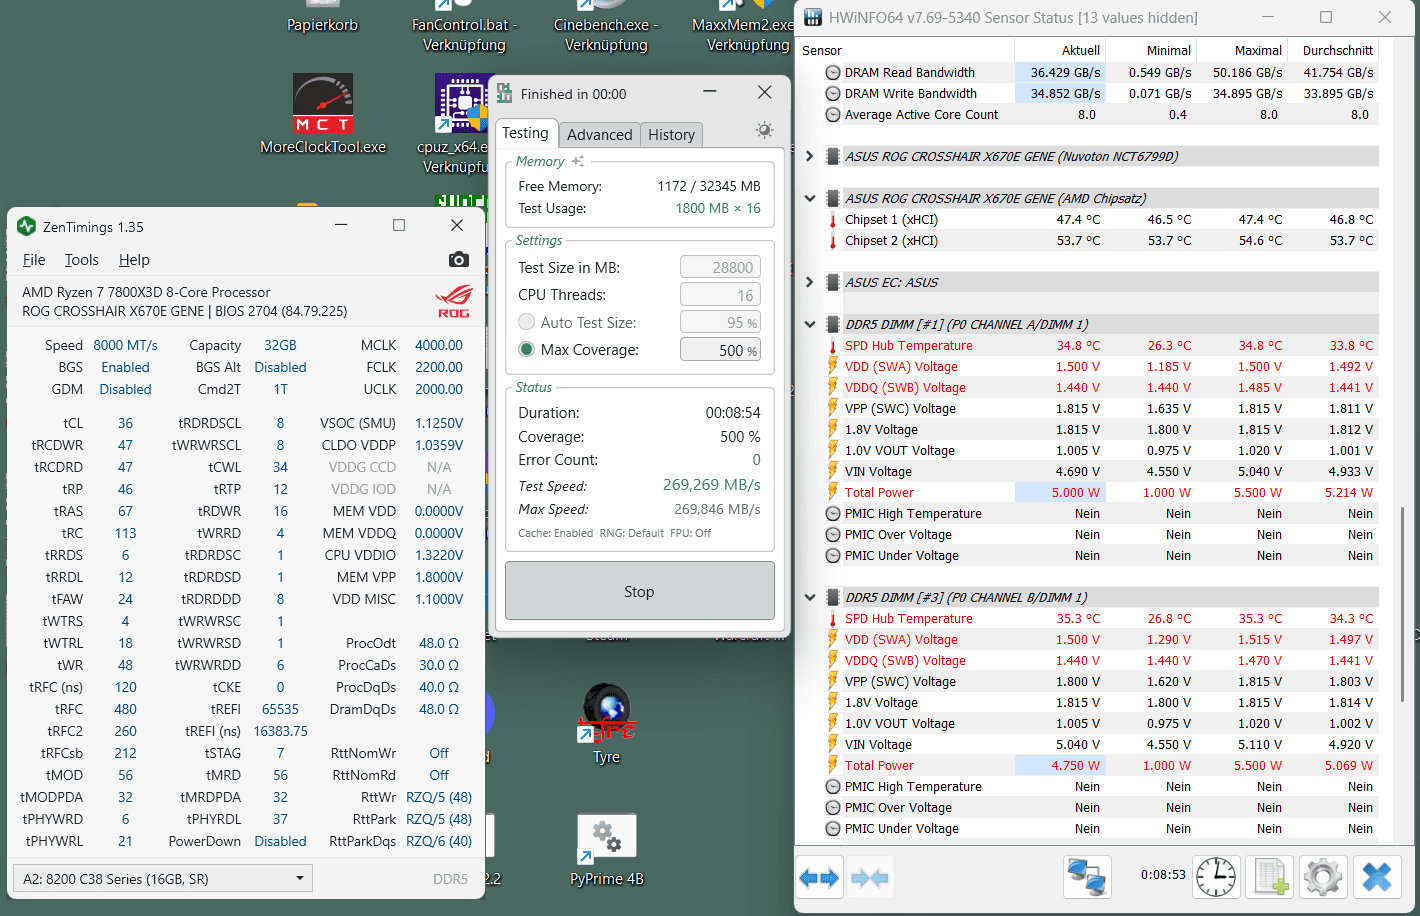Collapse AMD Chipsatz sensor group
The image size is (1420, 916).
(x=810, y=198)
